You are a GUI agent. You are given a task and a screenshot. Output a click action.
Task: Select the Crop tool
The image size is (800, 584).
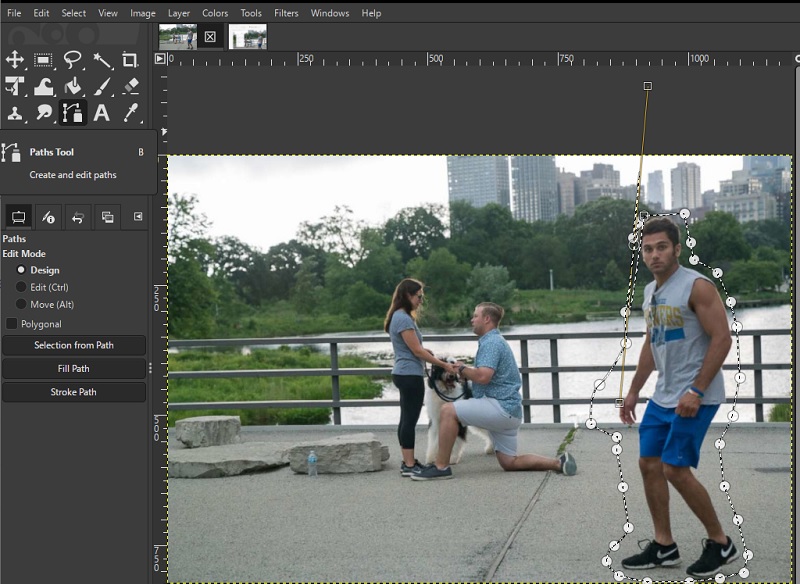[x=130, y=60]
